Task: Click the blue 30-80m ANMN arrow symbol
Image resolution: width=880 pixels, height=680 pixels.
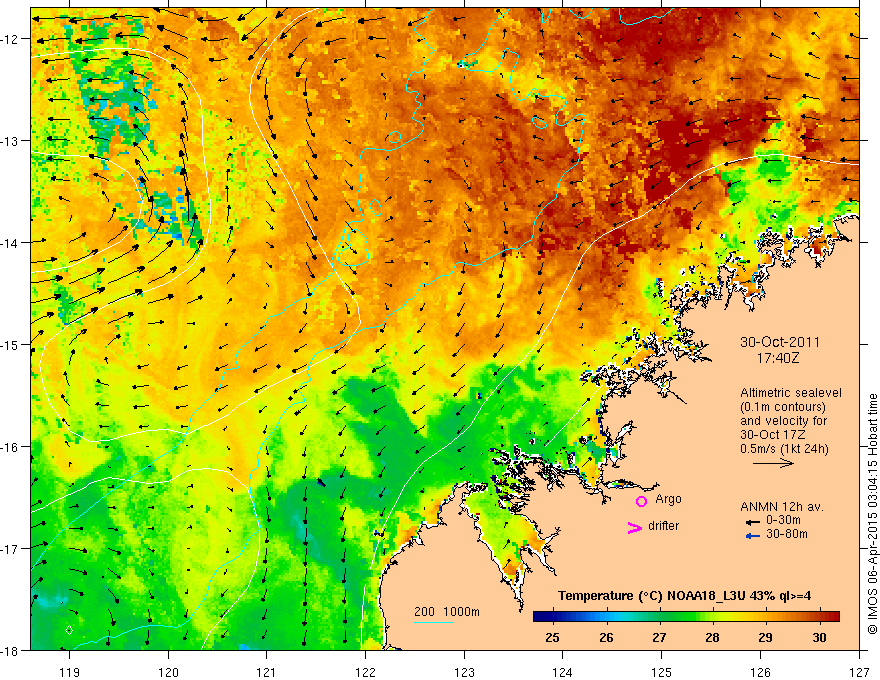Action: [753, 536]
